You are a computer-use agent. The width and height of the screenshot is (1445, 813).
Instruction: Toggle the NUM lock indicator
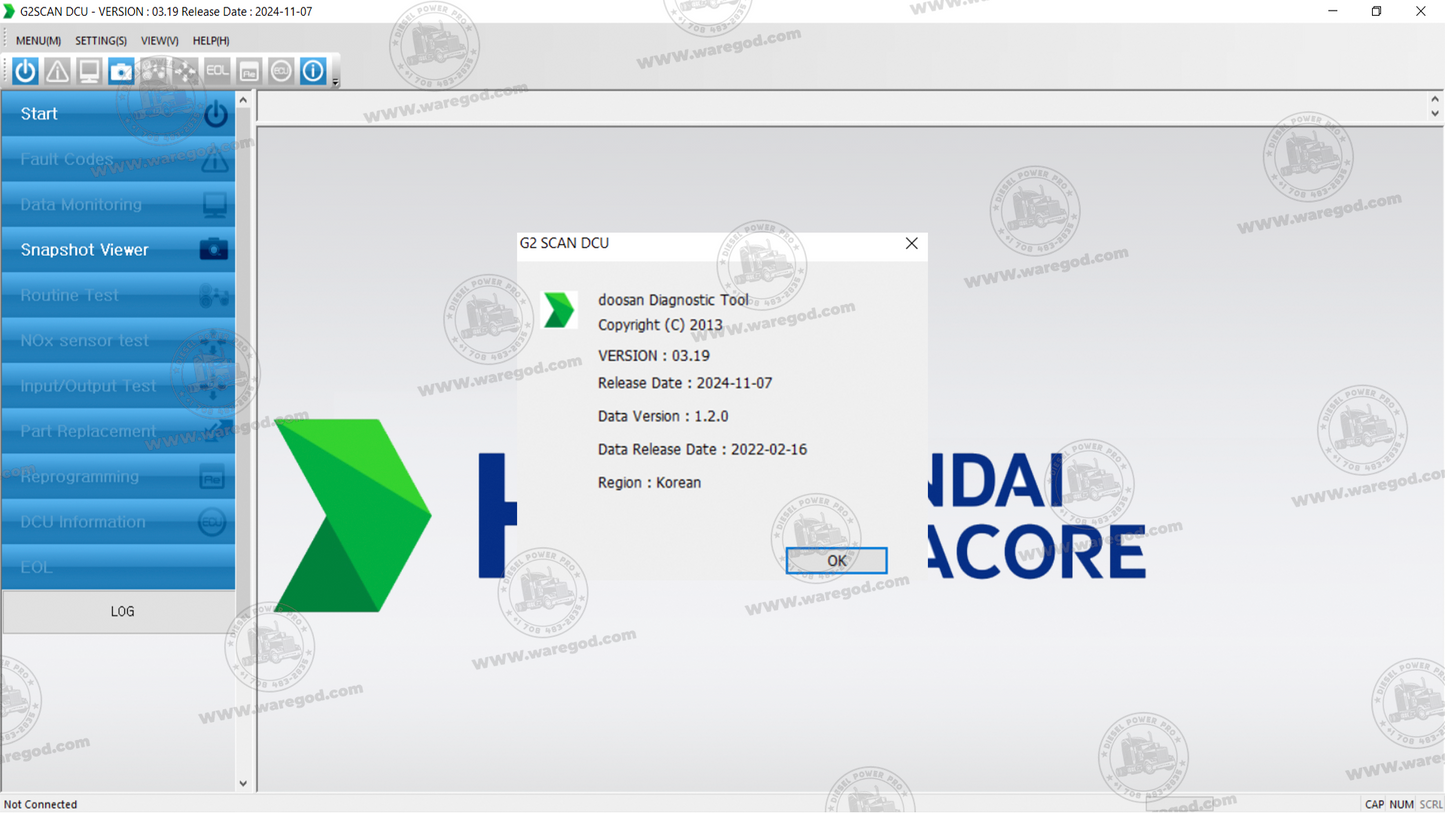(1403, 804)
